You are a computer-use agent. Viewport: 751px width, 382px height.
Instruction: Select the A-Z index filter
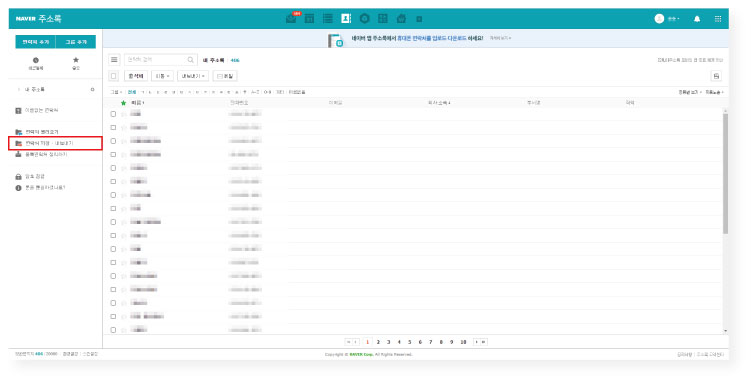[x=255, y=92]
